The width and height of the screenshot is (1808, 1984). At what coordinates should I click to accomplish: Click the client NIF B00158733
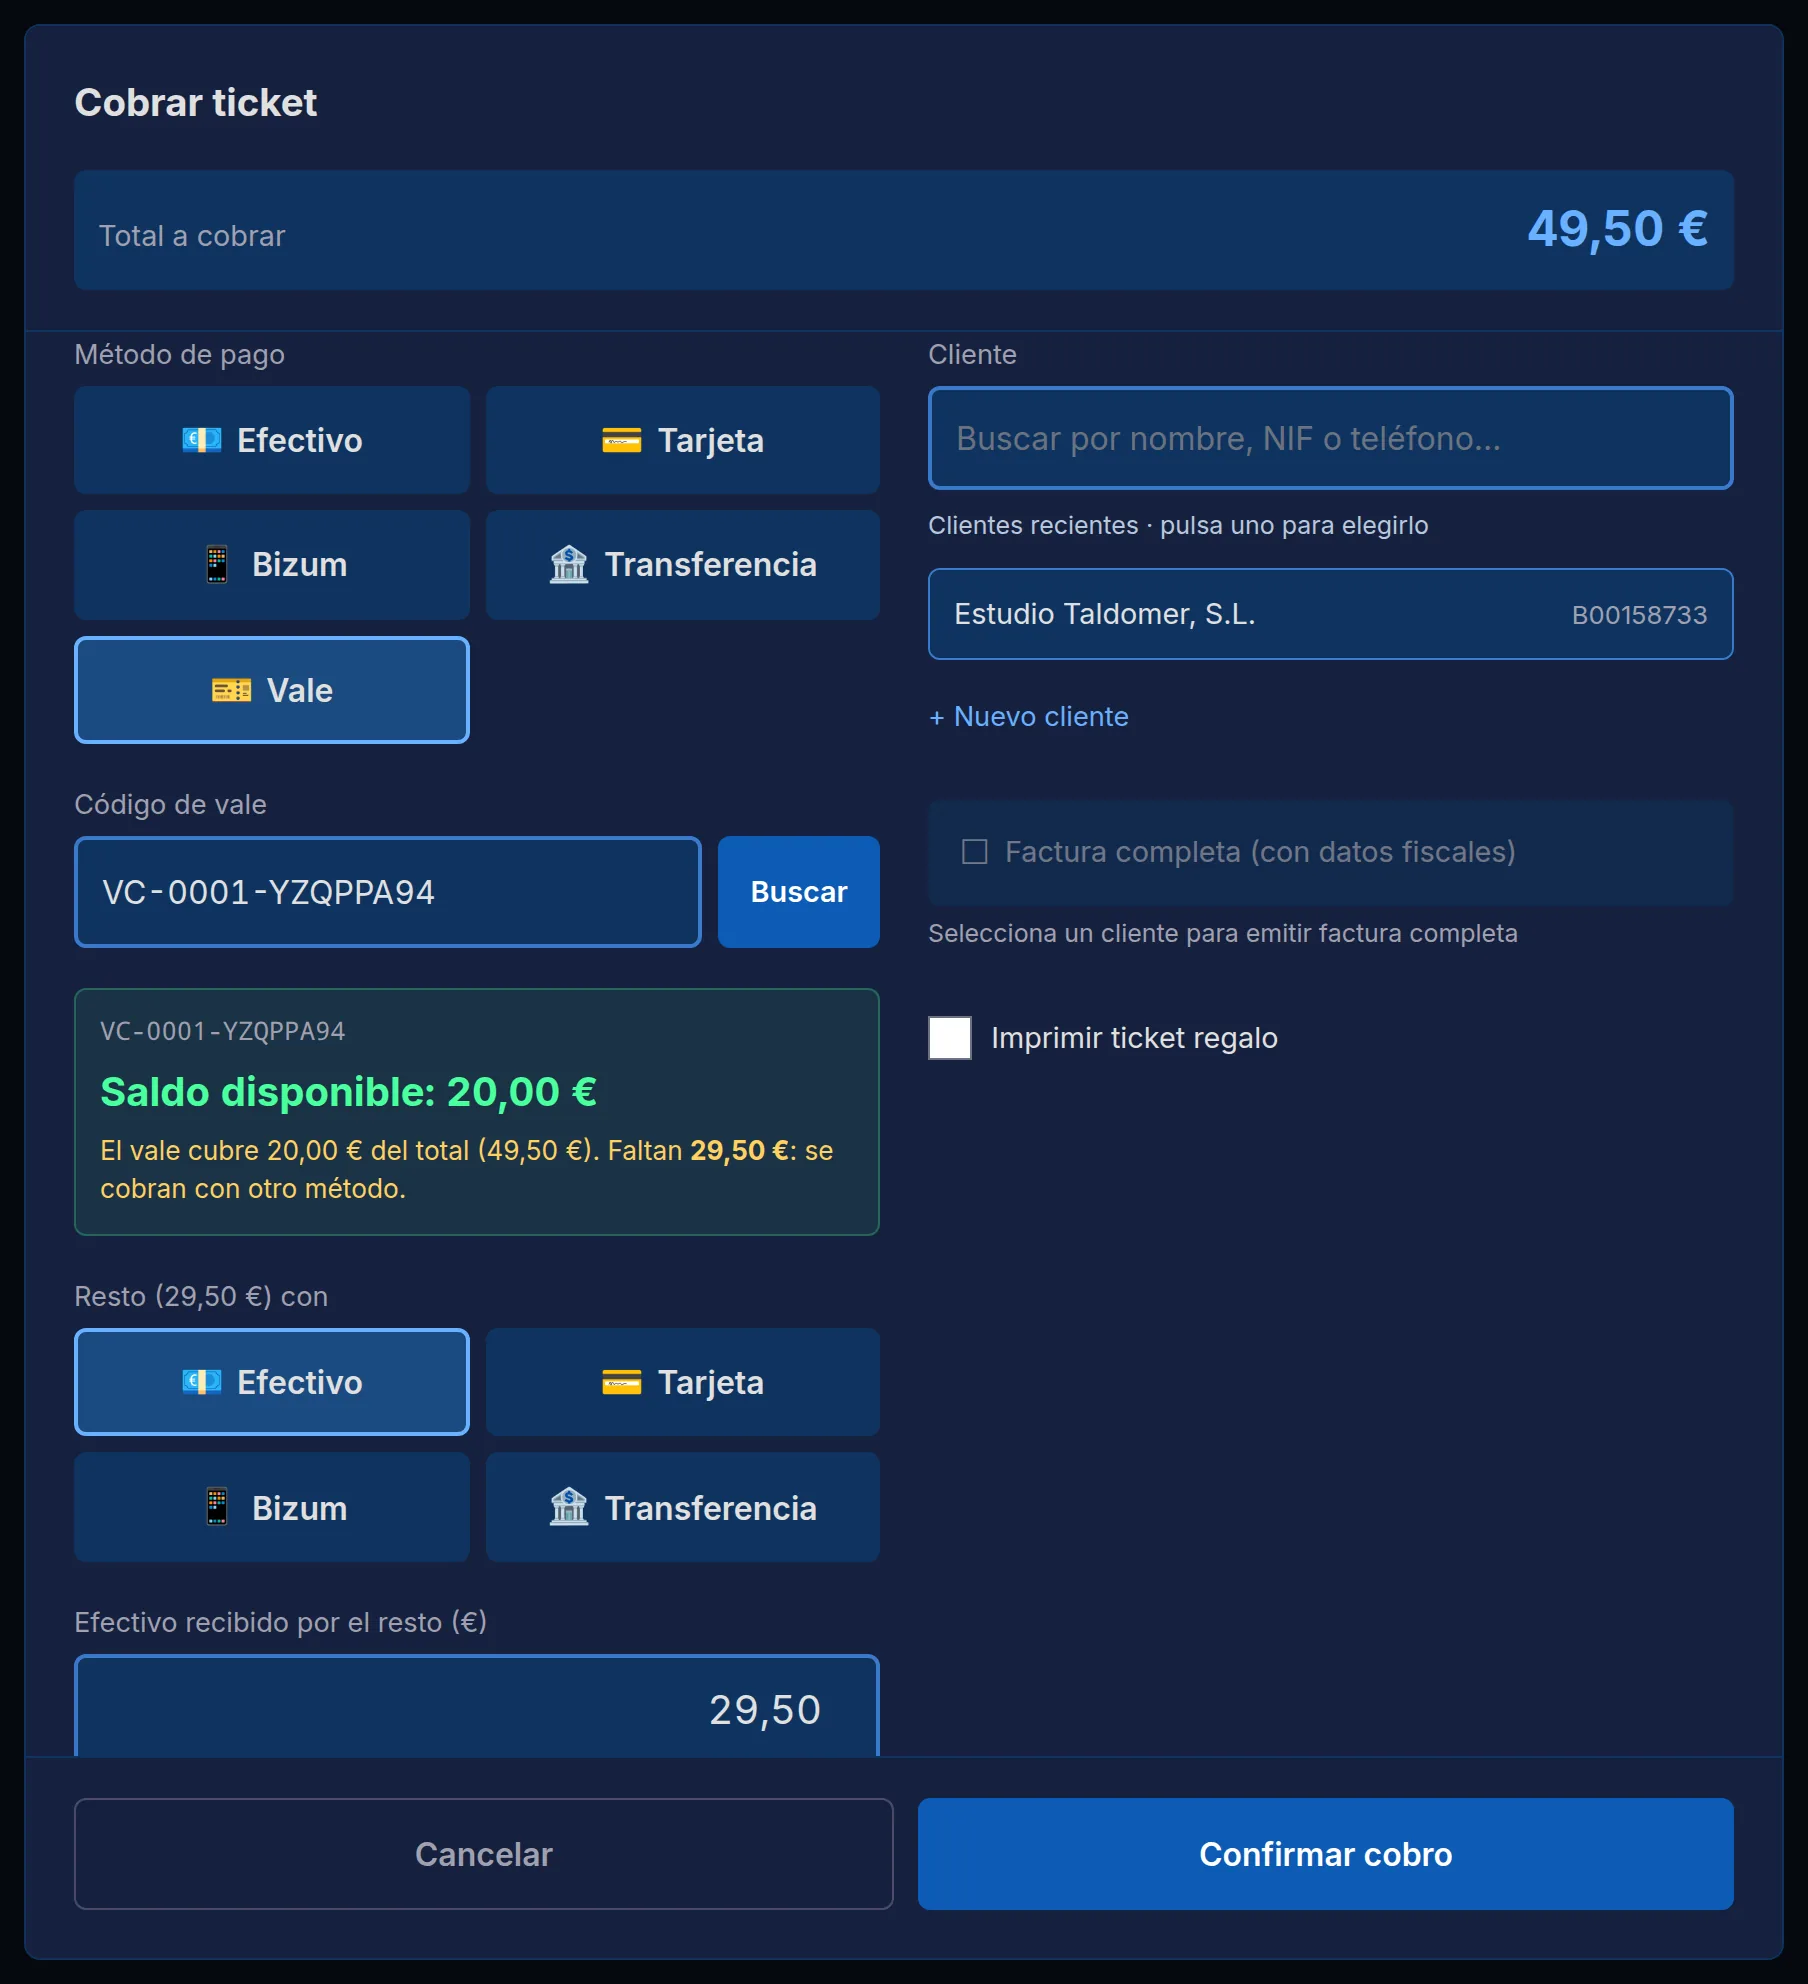coord(1639,615)
